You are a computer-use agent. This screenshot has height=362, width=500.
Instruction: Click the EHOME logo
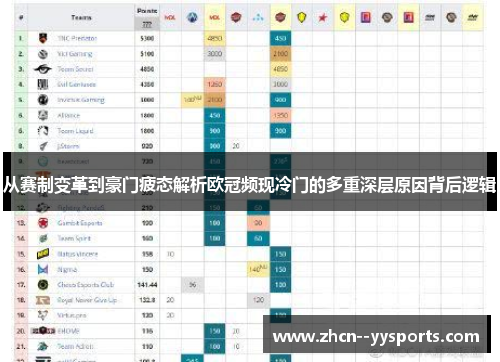pyautogui.click(x=43, y=331)
